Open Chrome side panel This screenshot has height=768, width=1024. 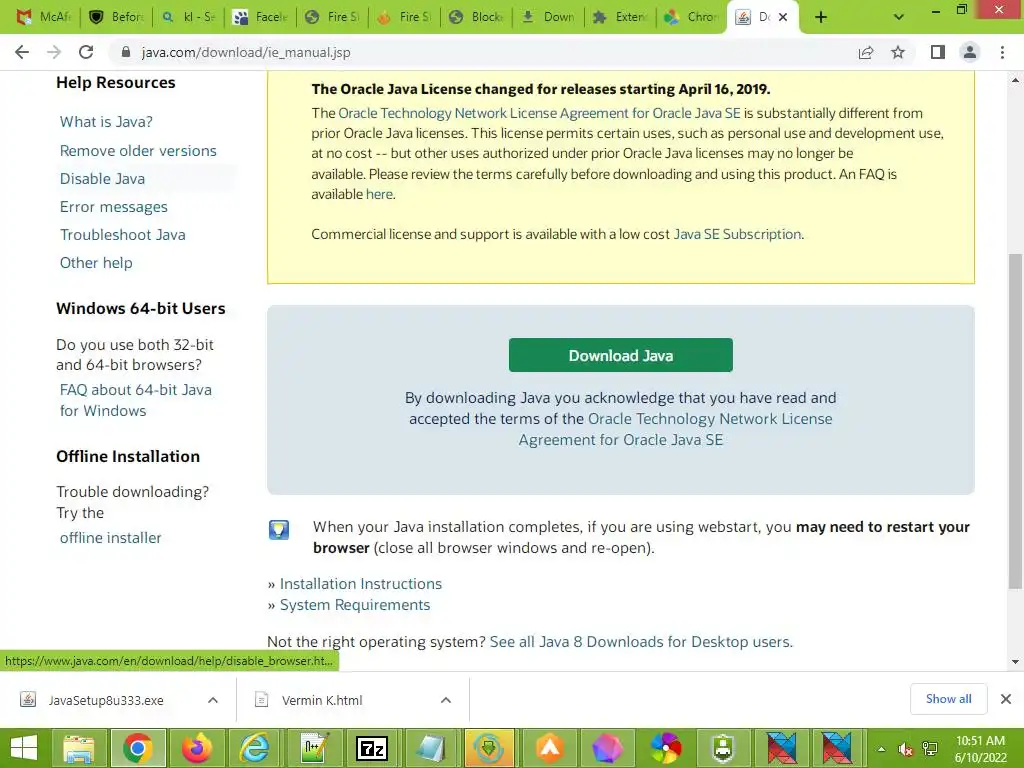[x=938, y=52]
